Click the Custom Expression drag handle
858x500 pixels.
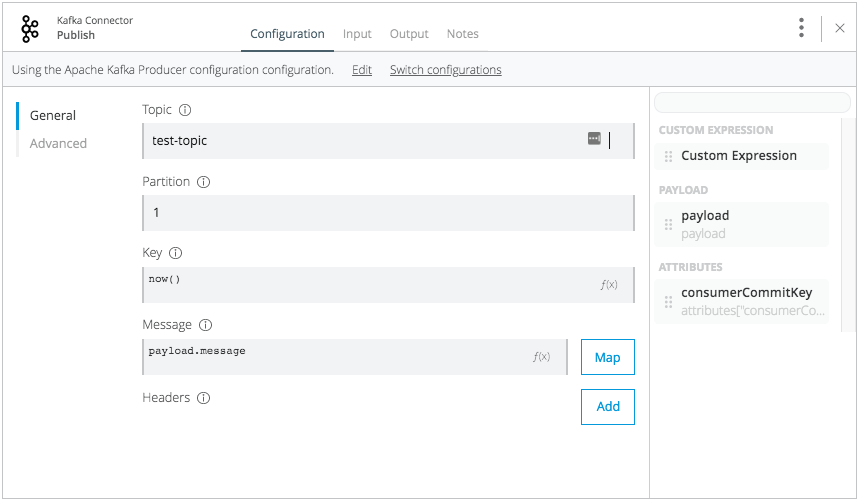click(x=668, y=156)
